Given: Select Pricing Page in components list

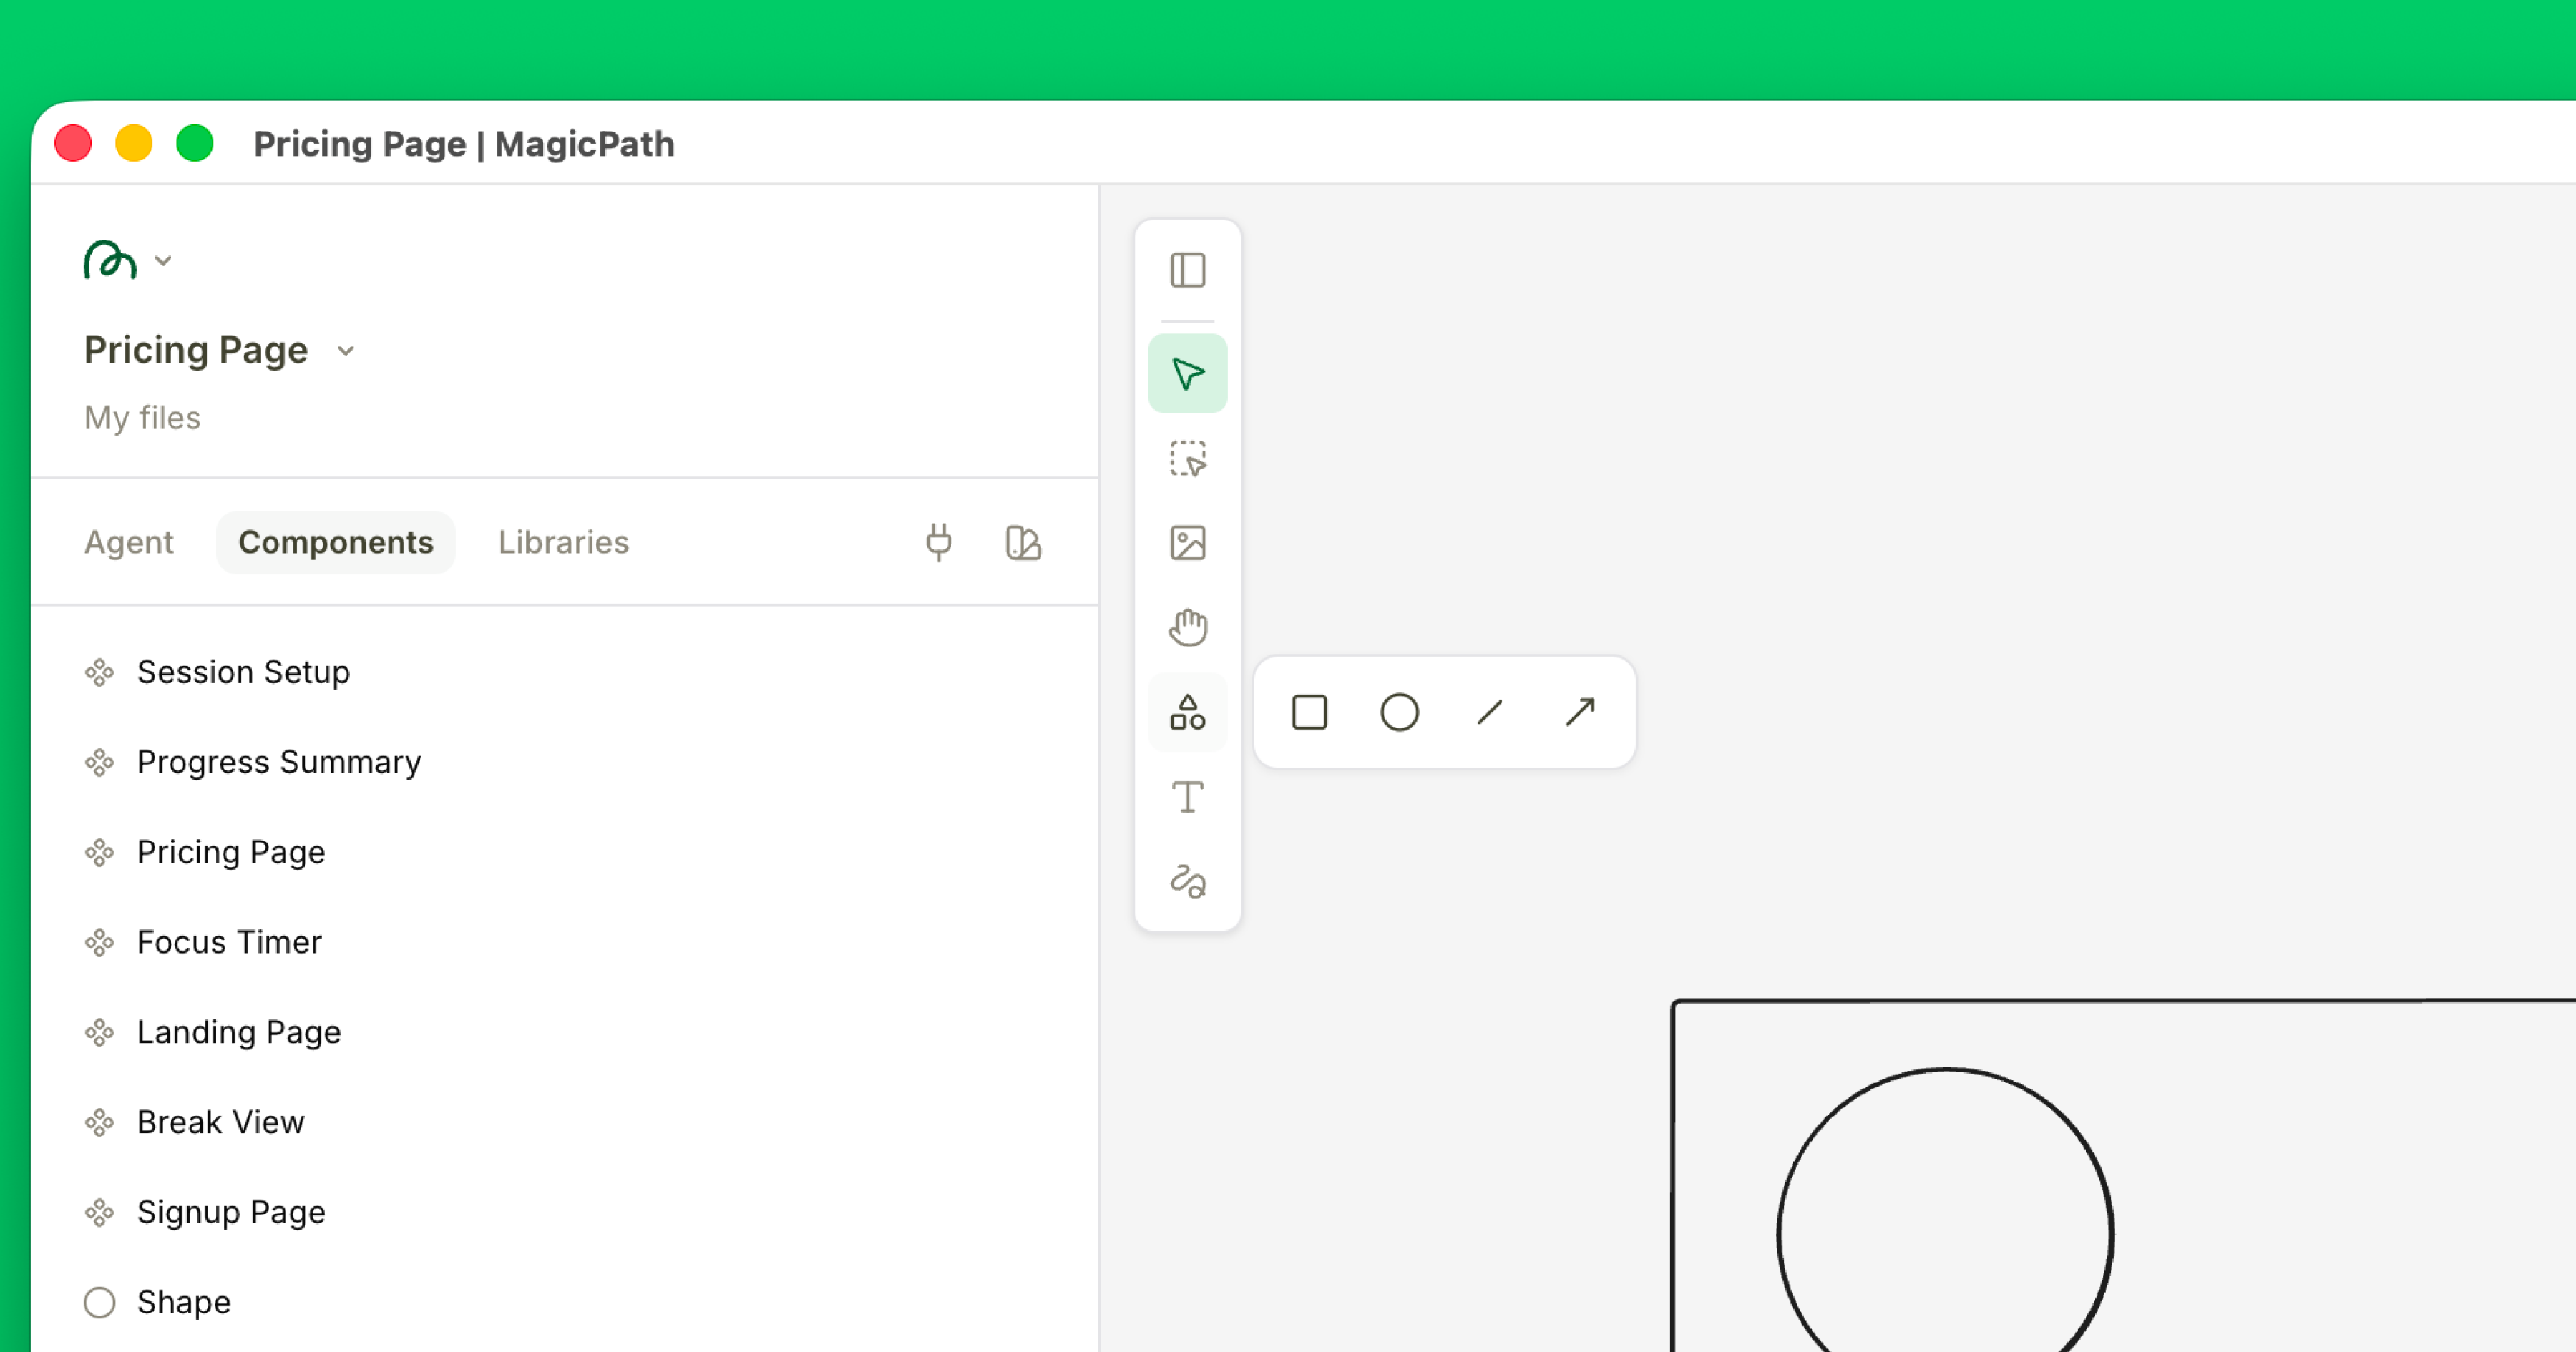Looking at the screenshot, I should pyautogui.click(x=565, y=852).
